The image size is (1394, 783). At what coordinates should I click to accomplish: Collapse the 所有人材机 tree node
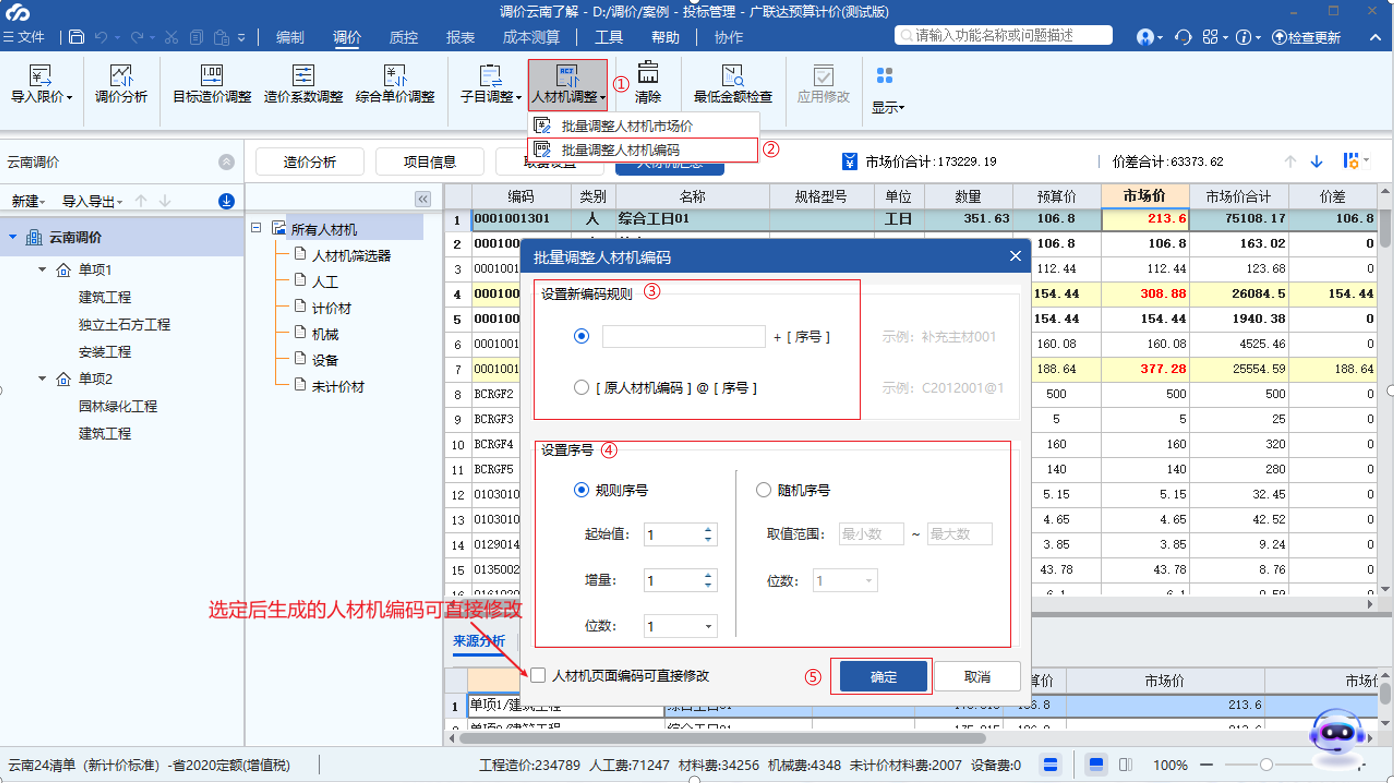click(257, 228)
